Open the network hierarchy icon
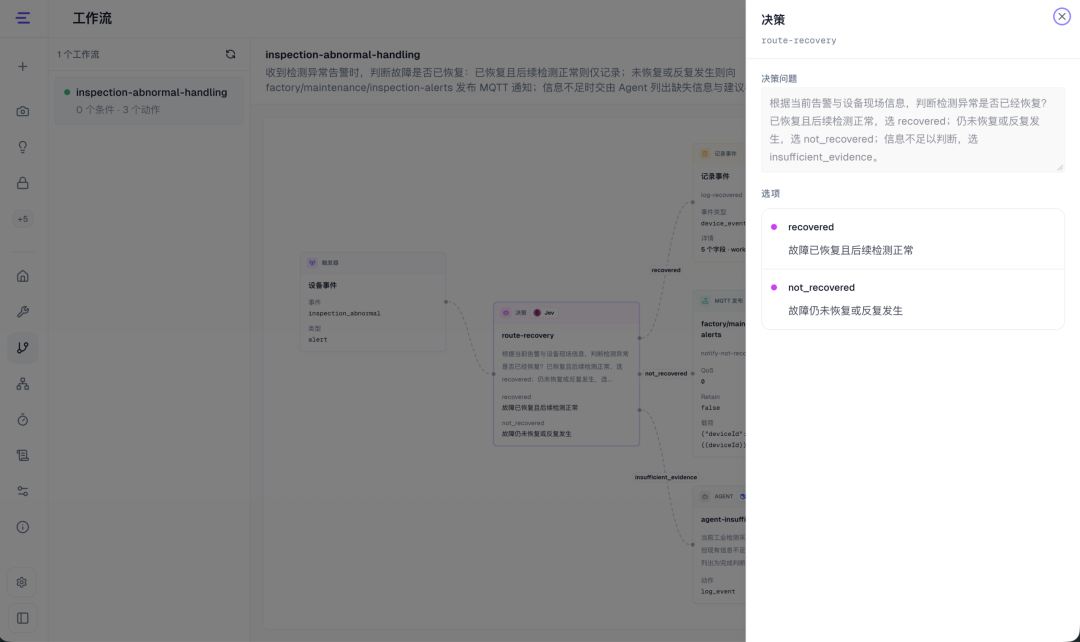1080x642 pixels. [x=23, y=384]
